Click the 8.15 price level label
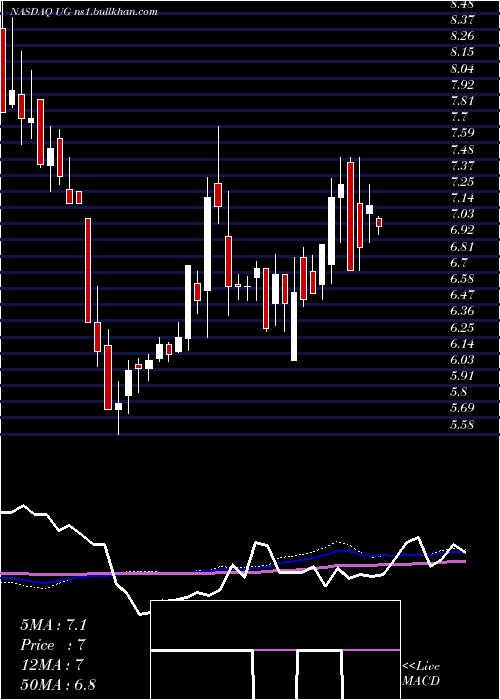Screen dimensions: 500x700 click(463, 52)
